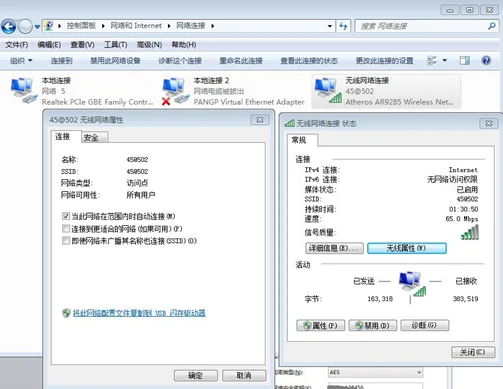Click 关闭(C) in the status dialog
Image resolution: width=503 pixels, height=389 pixels.
pos(473,352)
